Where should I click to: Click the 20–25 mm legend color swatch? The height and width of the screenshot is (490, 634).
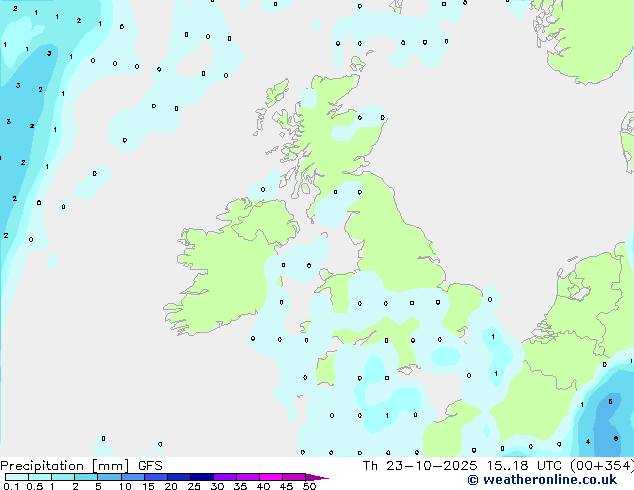(x=179, y=477)
